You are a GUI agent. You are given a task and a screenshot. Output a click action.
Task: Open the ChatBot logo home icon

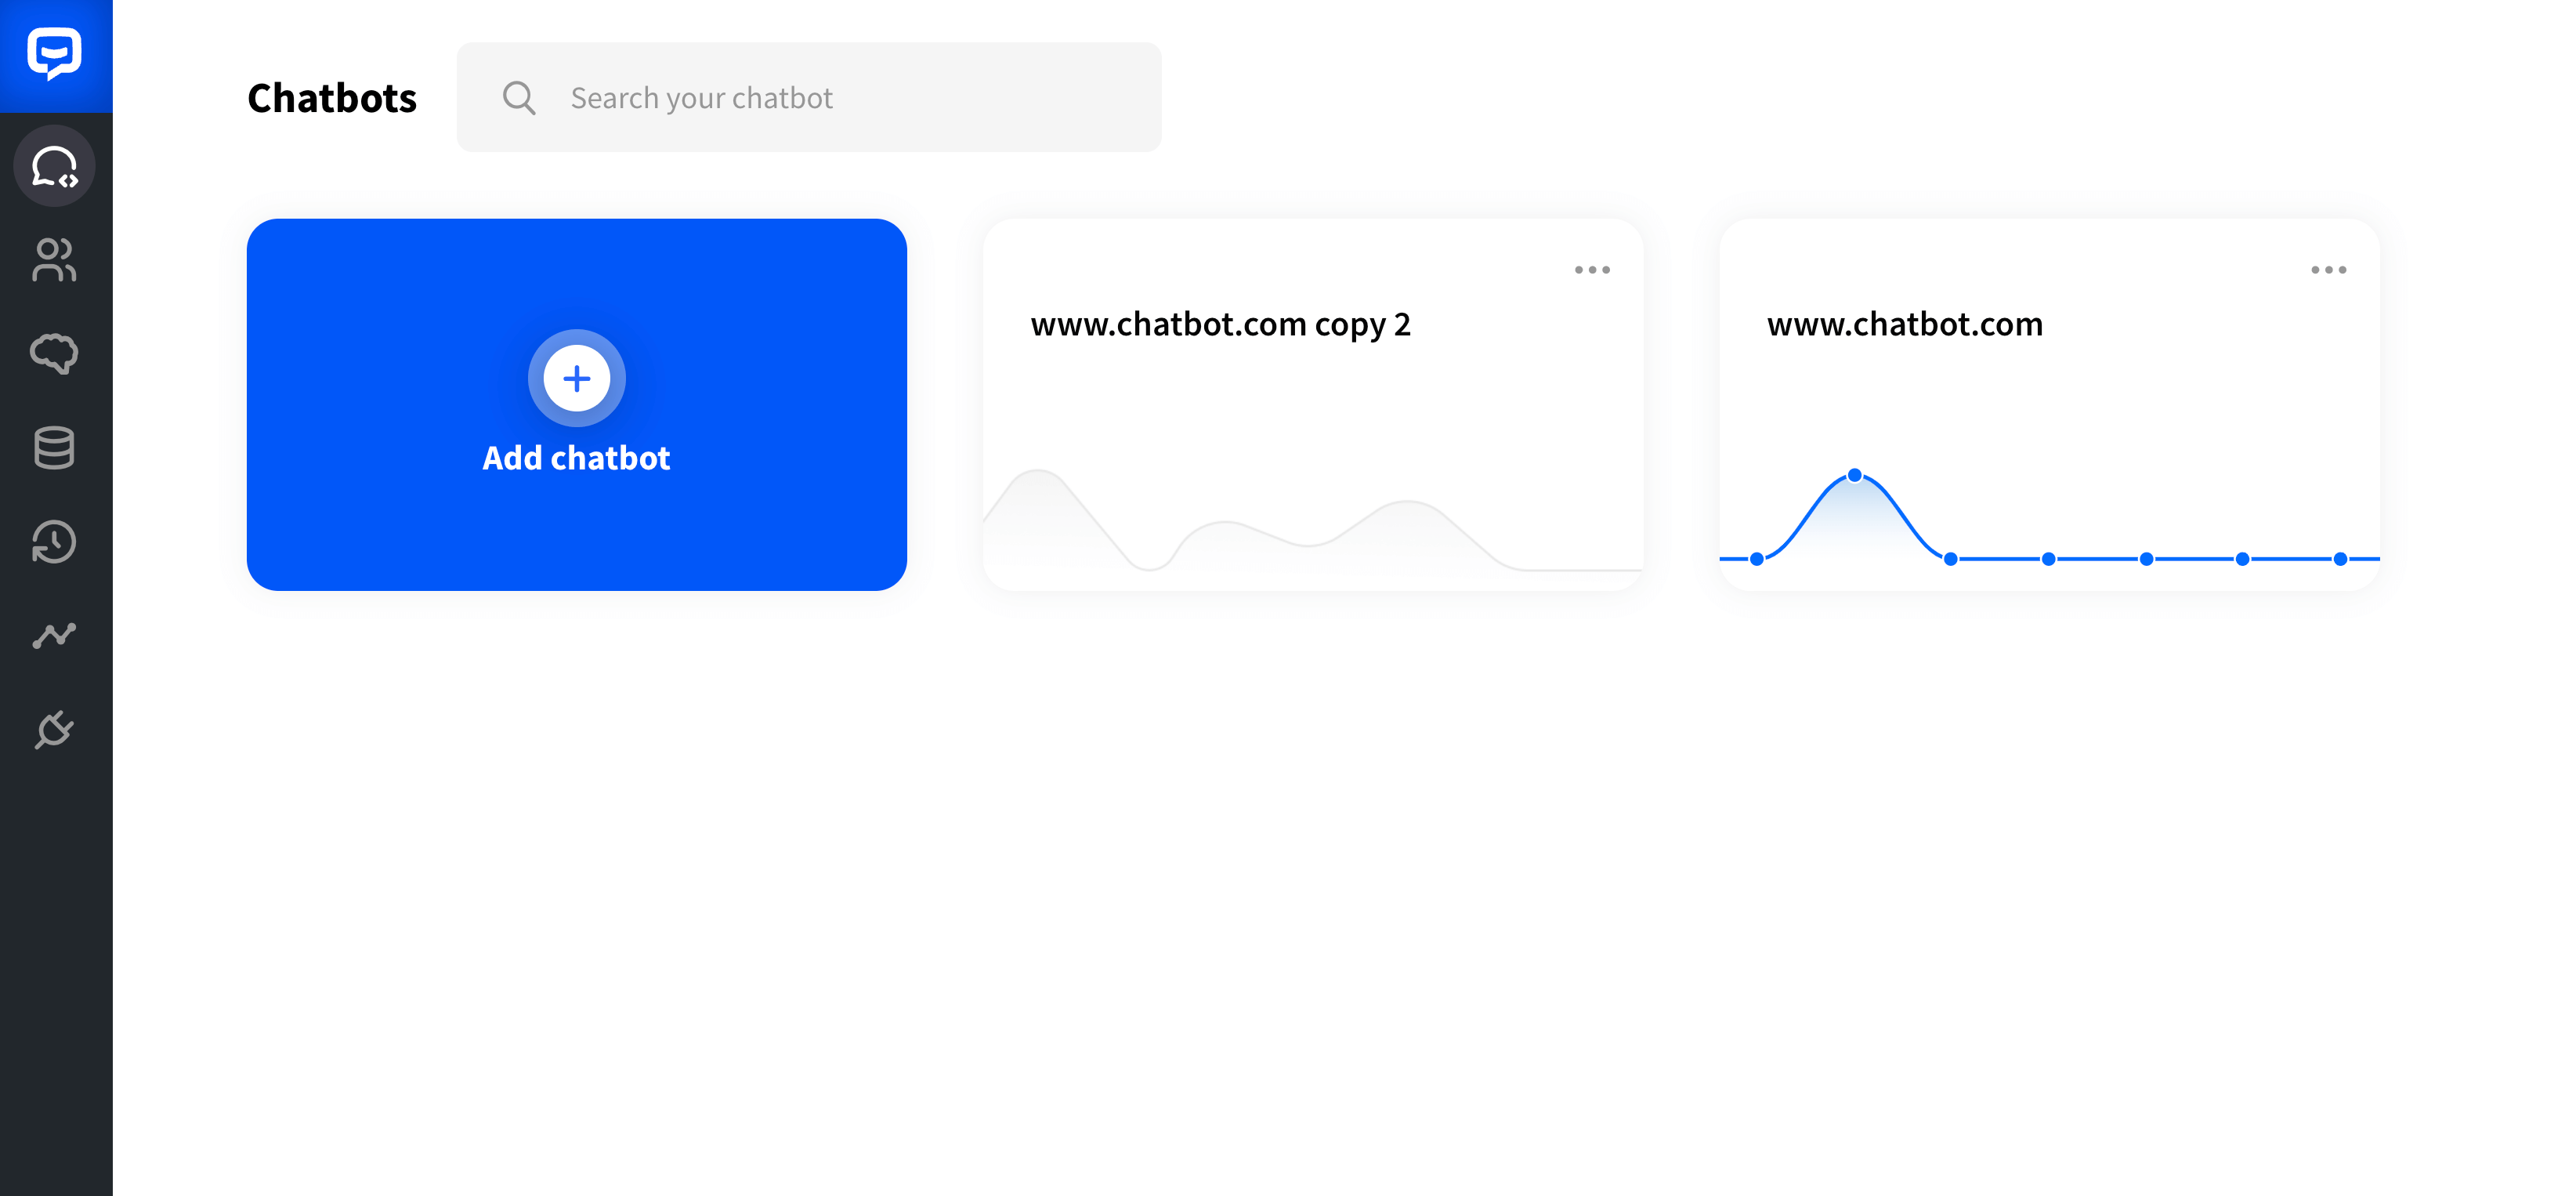pos(55,55)
